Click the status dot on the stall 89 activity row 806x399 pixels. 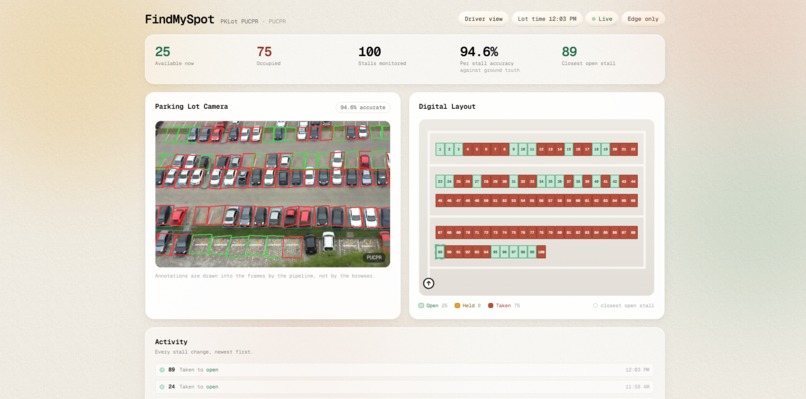point(162,370)
